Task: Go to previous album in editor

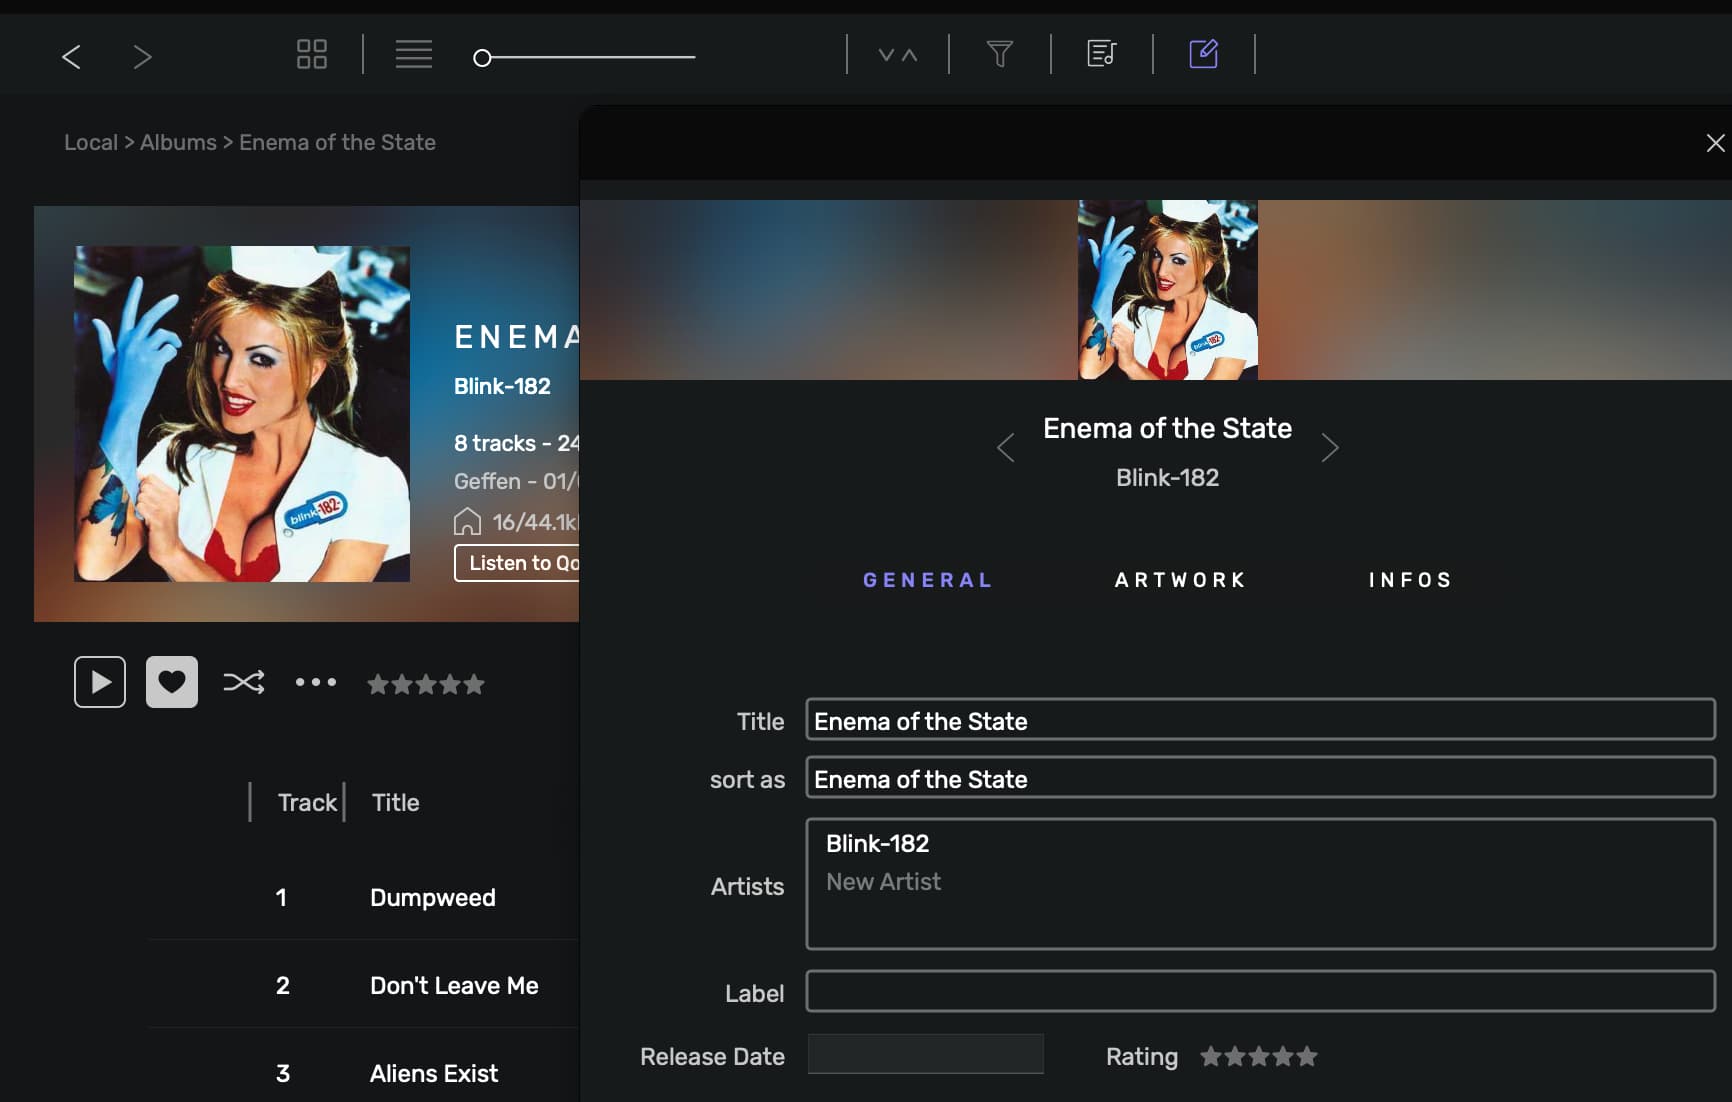Action: [1006, 448]
